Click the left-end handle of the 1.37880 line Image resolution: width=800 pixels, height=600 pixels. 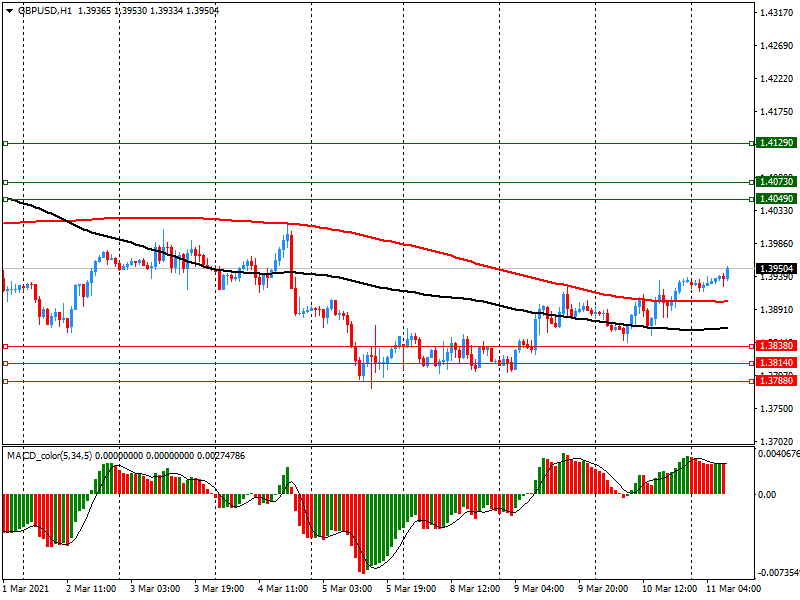point(6,381)
